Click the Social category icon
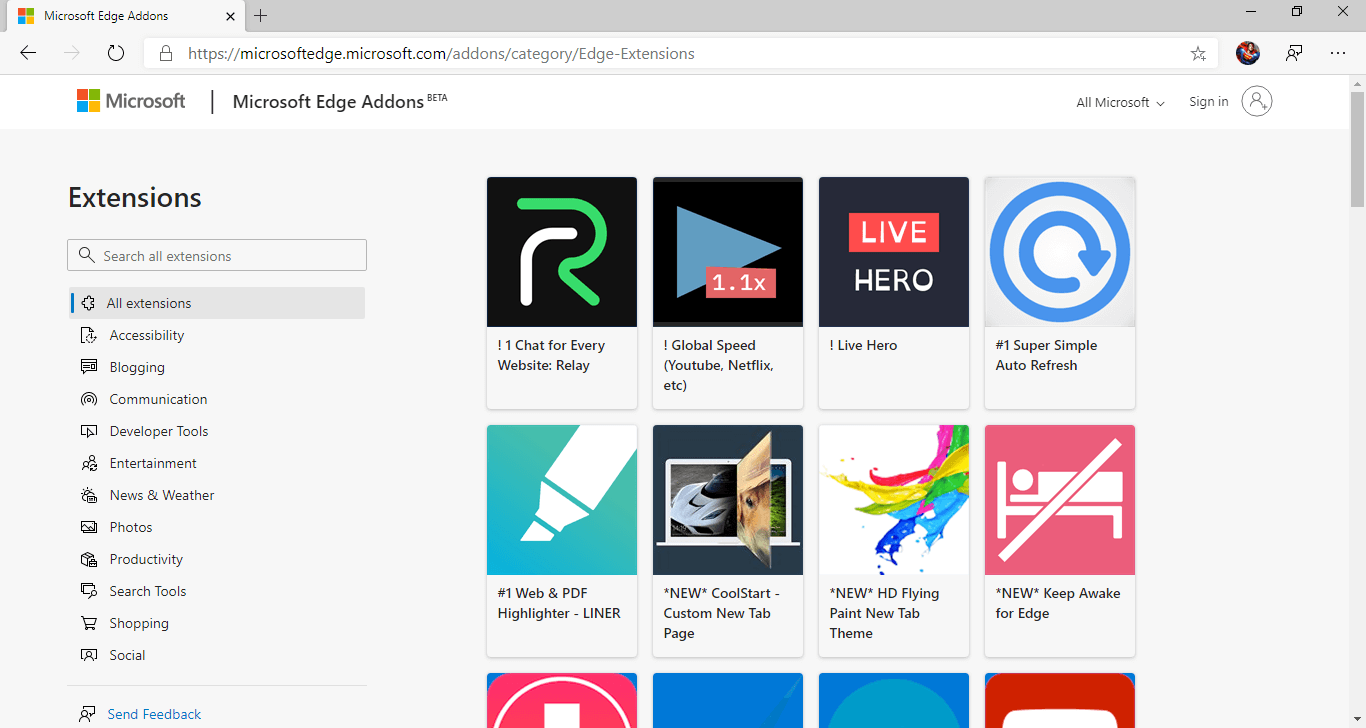This screenshot has width=1366, height=728. [x=89, y=655]
